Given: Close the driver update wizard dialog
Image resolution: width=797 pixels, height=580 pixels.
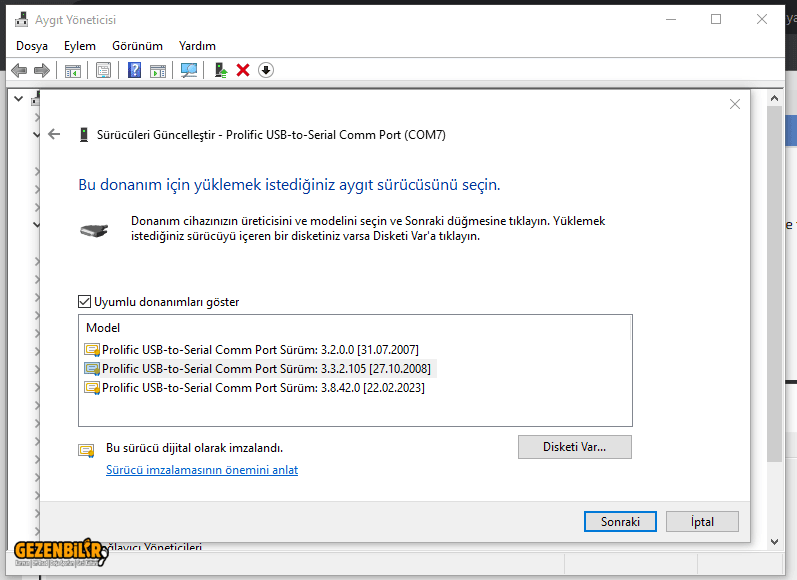Looking at the screenshot, I should (734, 104).
